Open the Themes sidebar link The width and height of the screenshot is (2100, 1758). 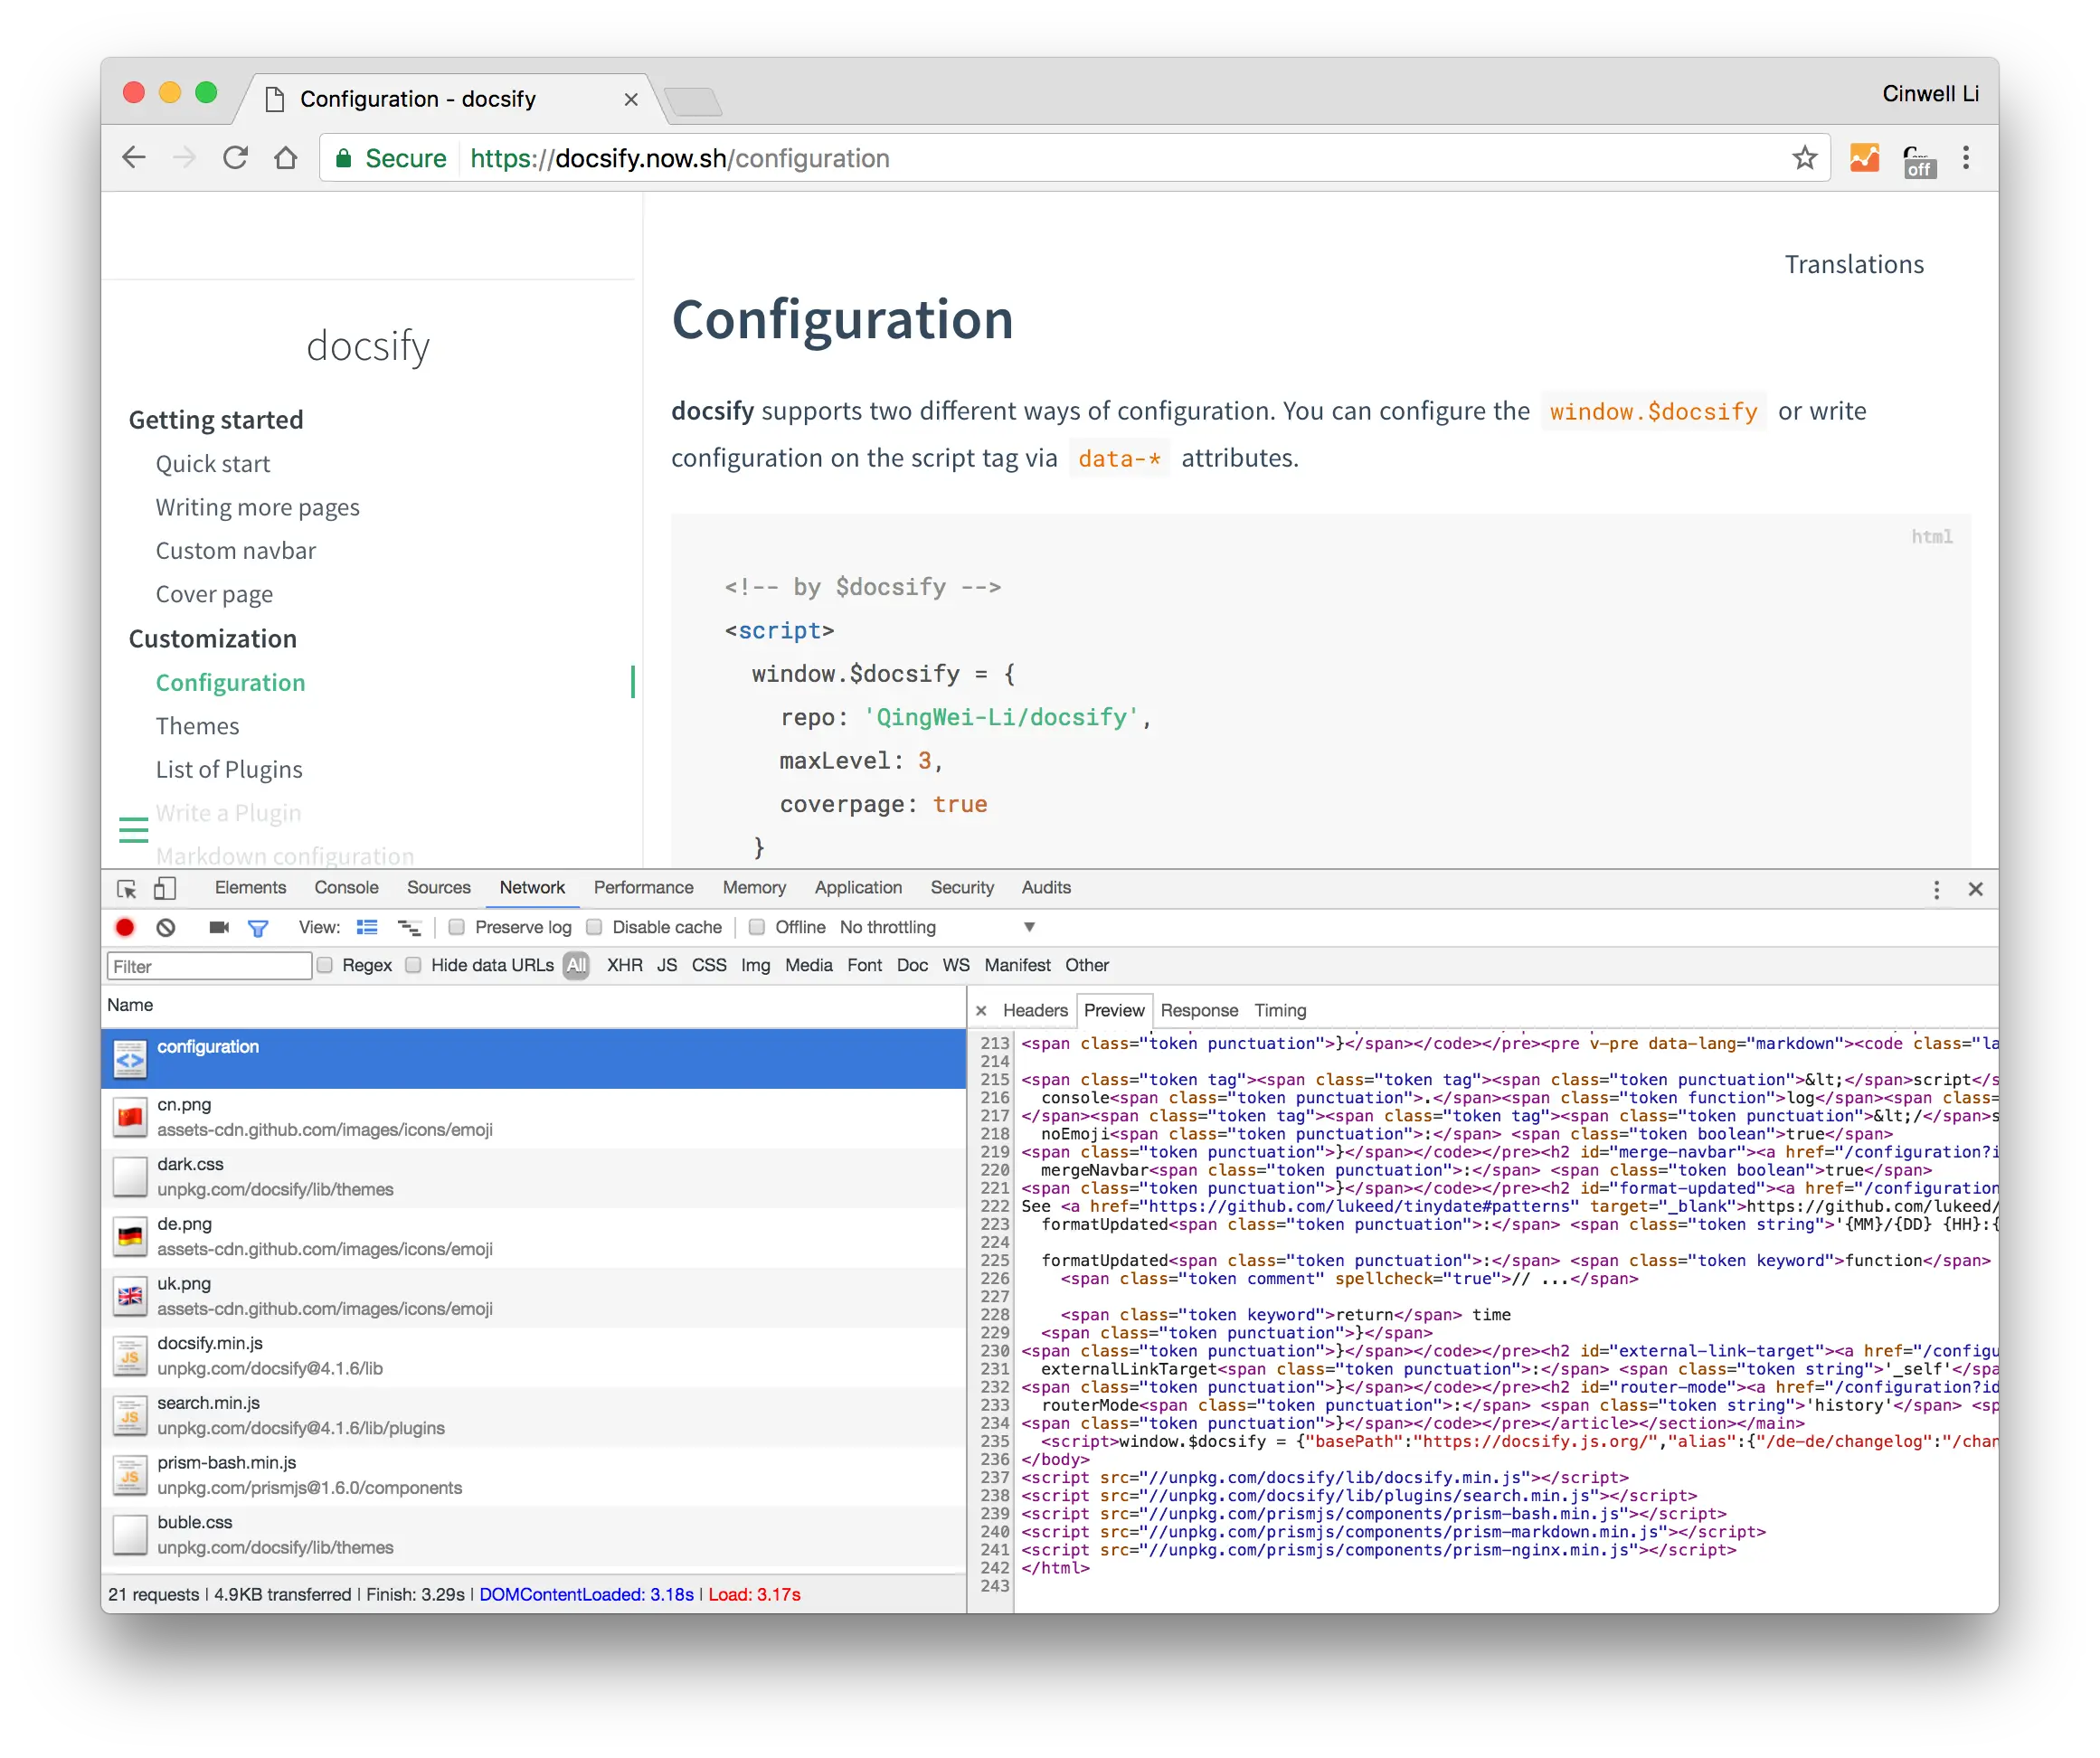tap(197, 726)
